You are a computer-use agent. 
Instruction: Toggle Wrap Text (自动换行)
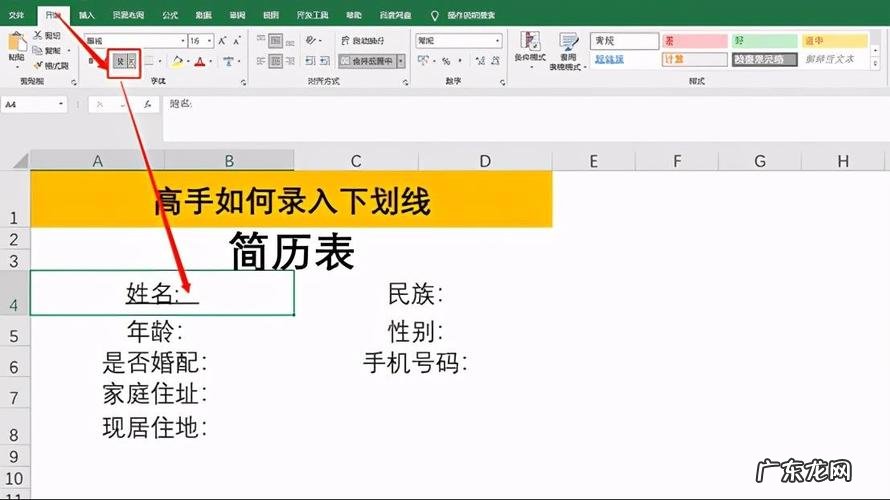click(x=362, y=41)
